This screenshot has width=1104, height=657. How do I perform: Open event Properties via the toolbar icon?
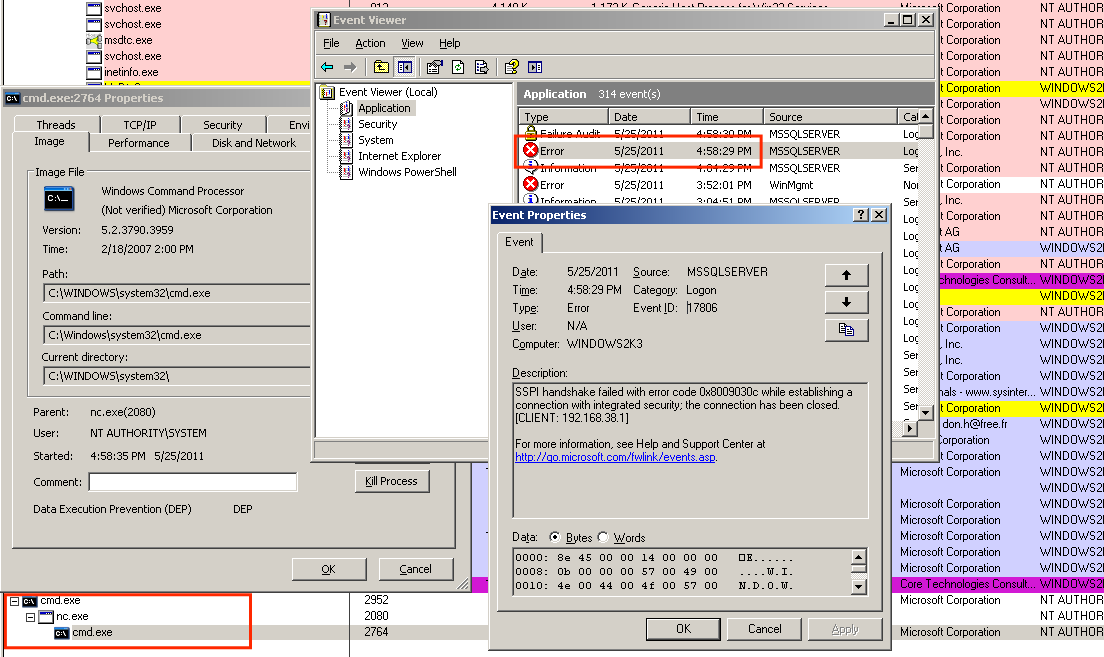[x=433, y=66]
